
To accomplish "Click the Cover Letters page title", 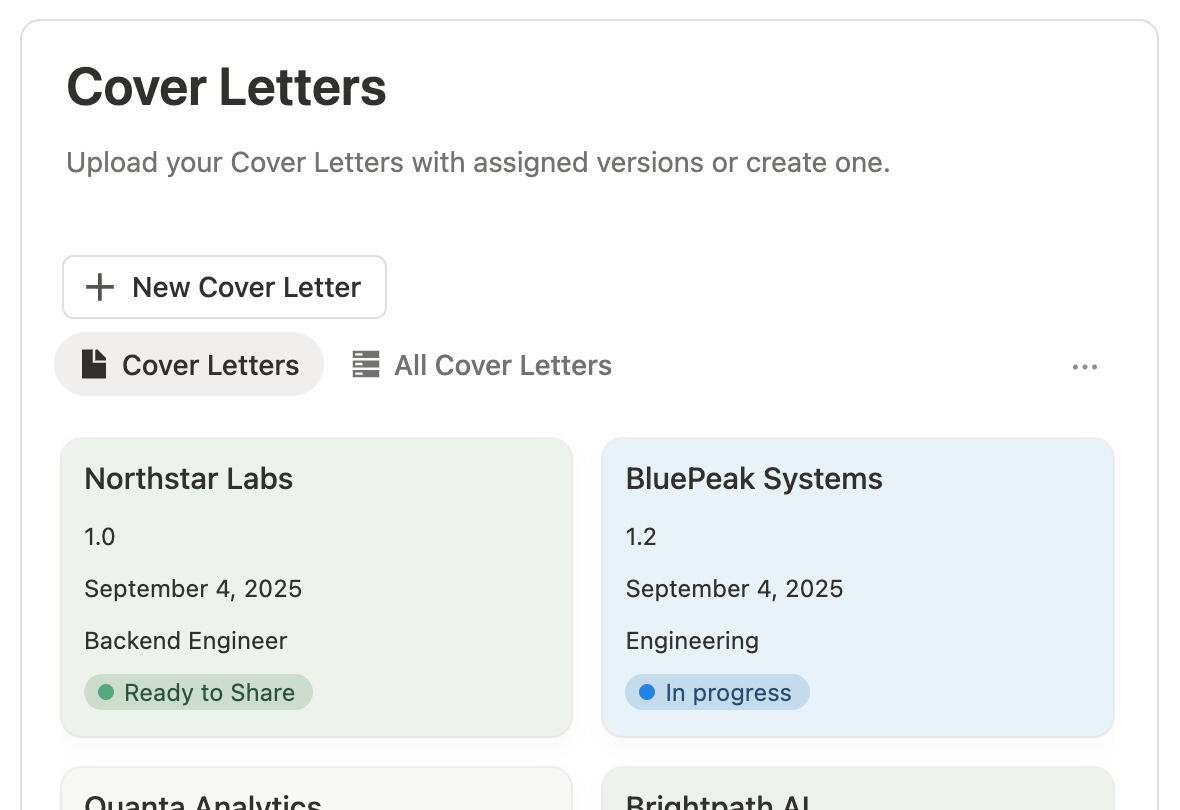I will [226, 87].
